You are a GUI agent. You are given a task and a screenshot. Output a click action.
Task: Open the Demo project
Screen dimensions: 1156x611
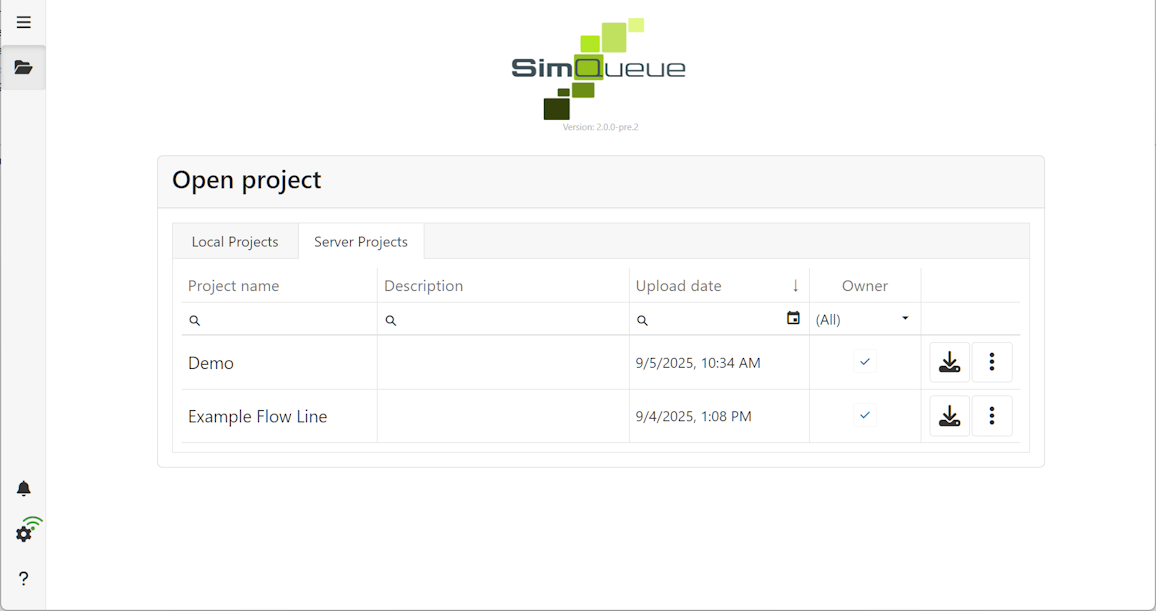[x=211, y=363]
